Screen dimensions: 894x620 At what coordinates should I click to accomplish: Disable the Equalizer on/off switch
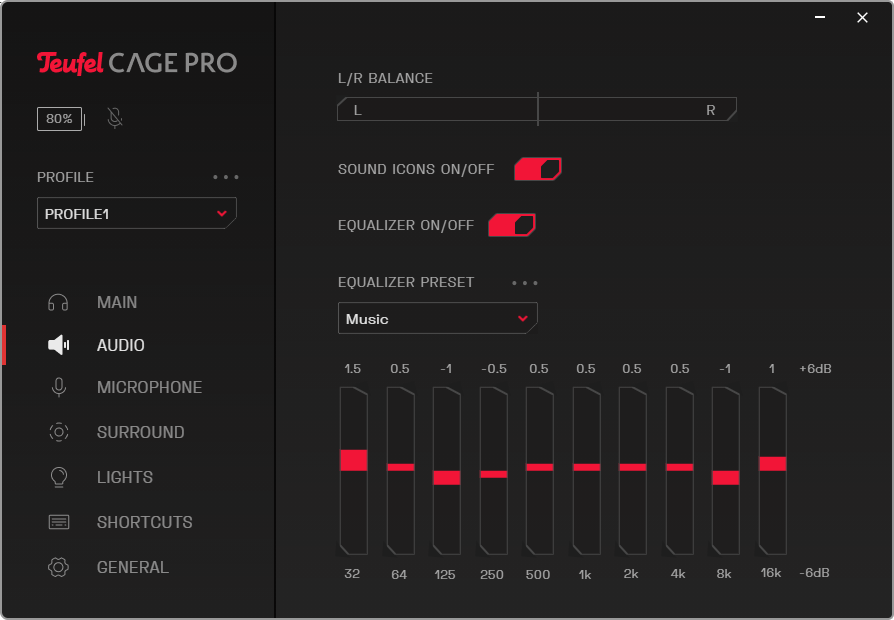coord(511,225)
